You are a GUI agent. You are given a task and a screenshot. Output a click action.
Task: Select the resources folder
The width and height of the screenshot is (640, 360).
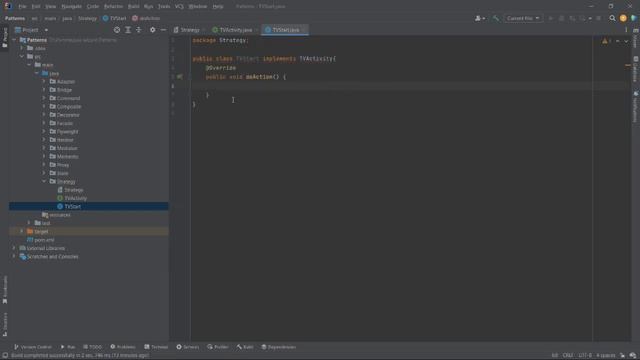60,215
